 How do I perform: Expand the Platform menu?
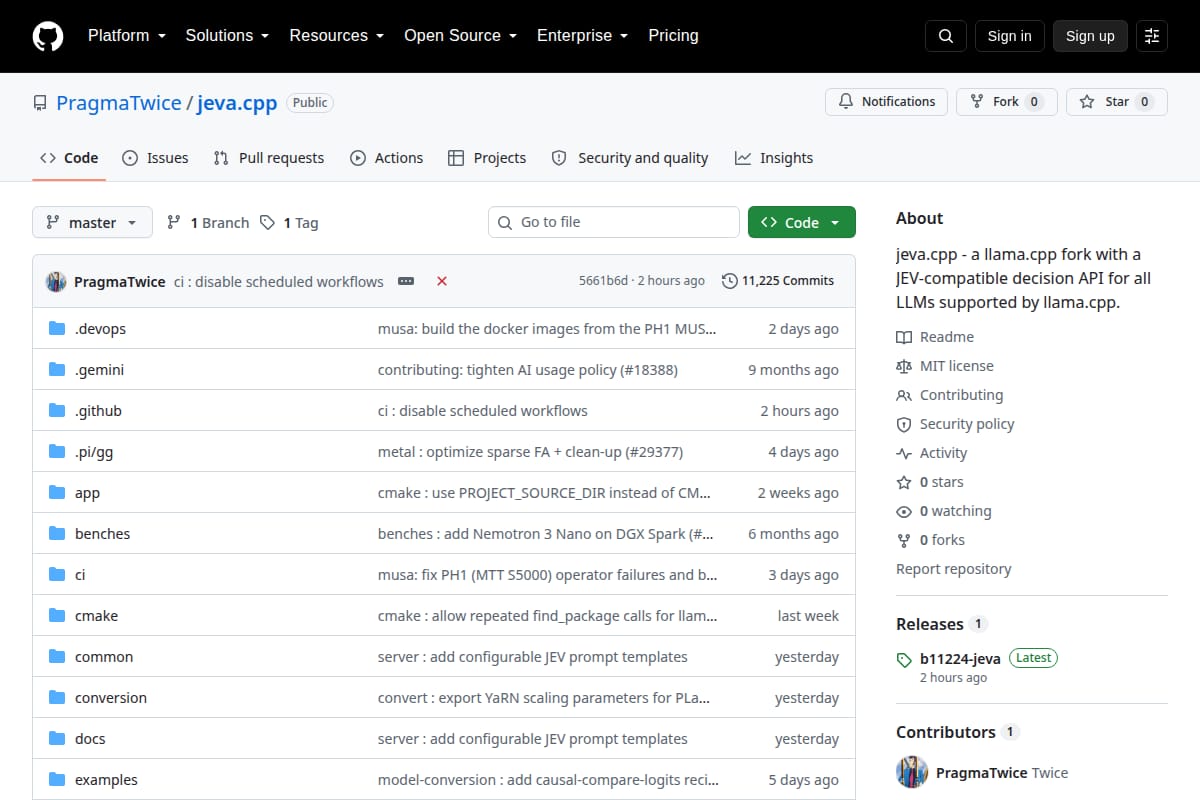tap(126, 36)
